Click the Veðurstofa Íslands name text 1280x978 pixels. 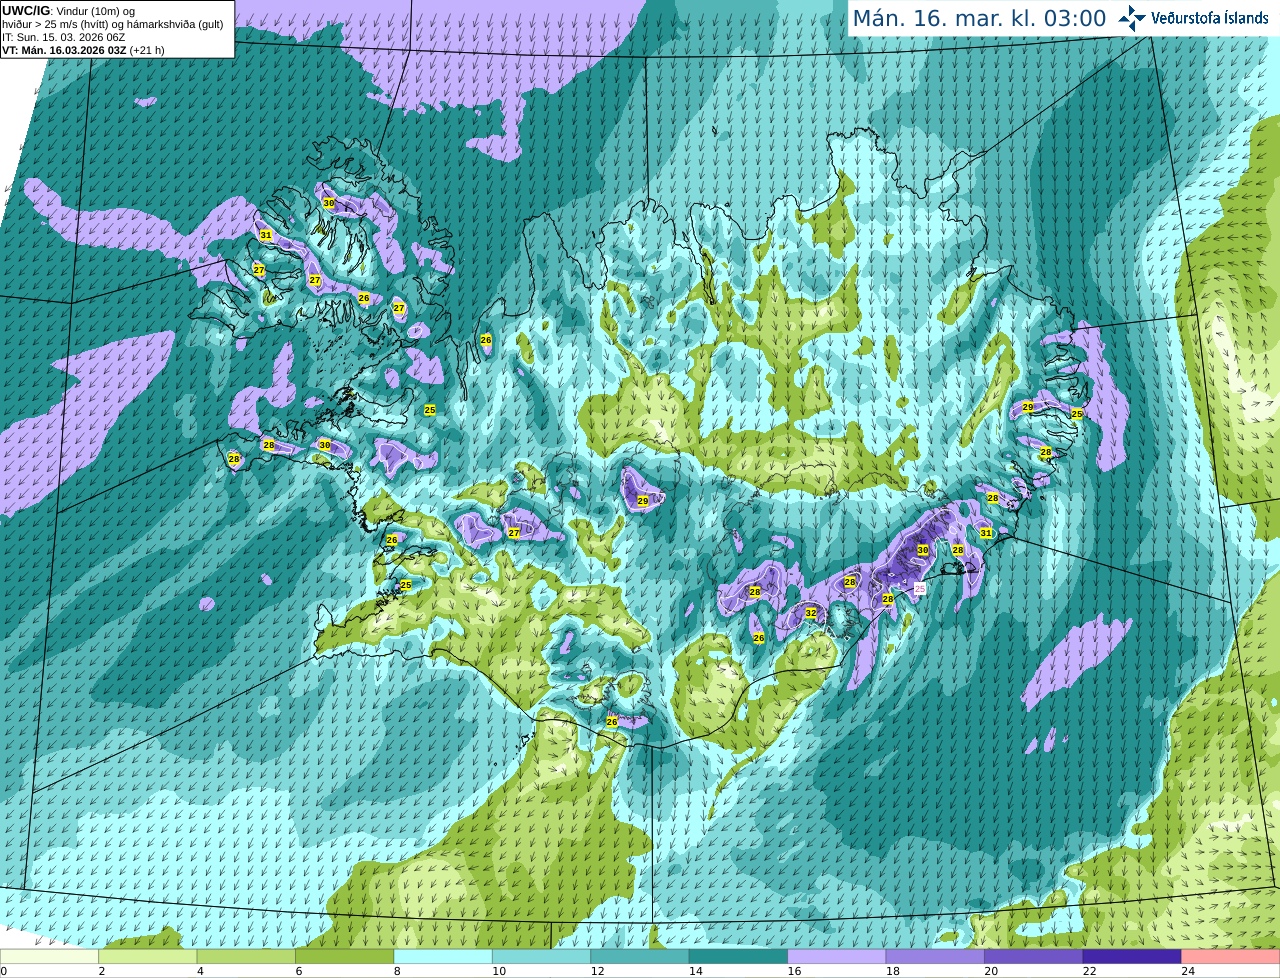pyautogui.click(x=1210, y=18)
